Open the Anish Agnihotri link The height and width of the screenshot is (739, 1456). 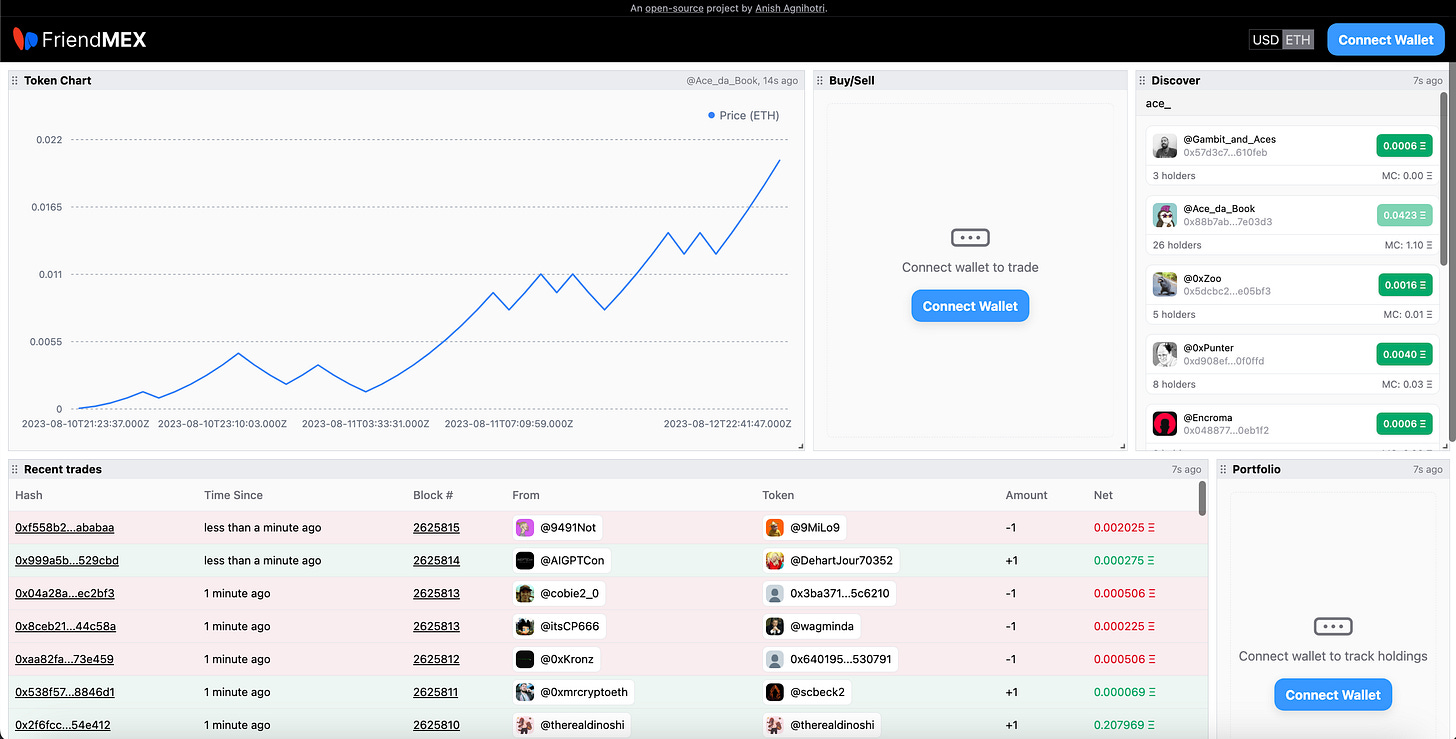(791, 8)
